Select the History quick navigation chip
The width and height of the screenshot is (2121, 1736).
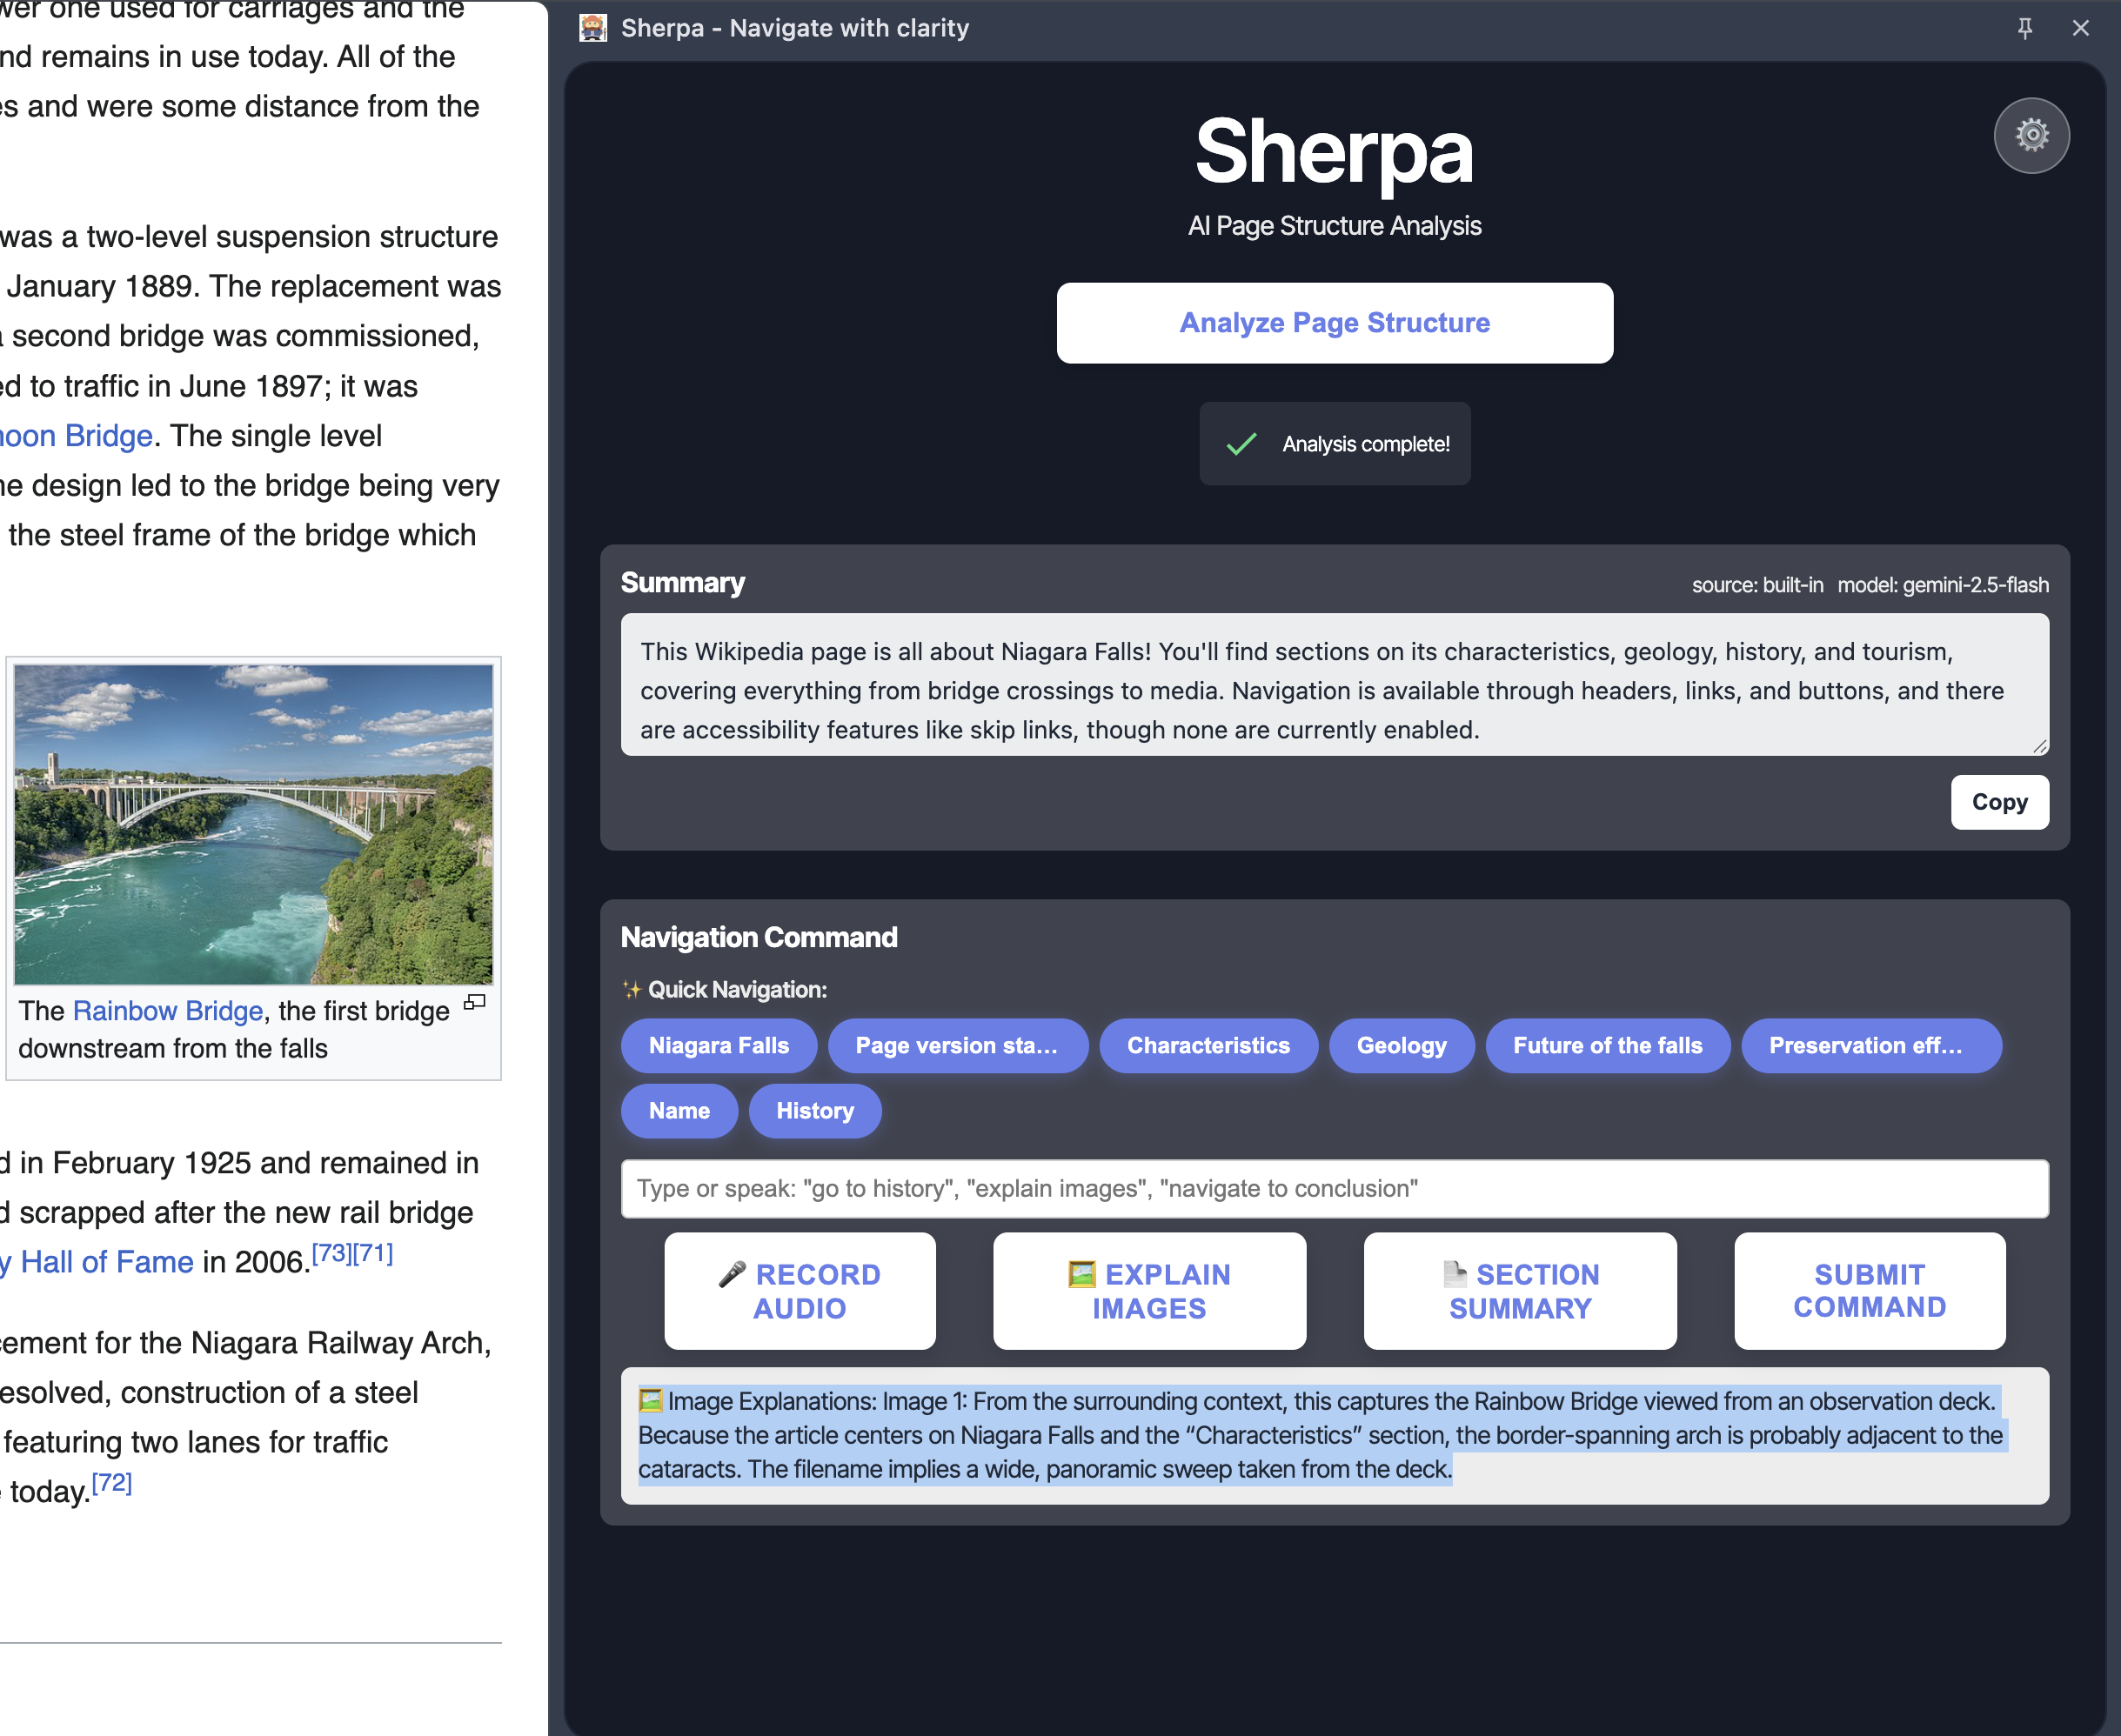(814, 1110)
